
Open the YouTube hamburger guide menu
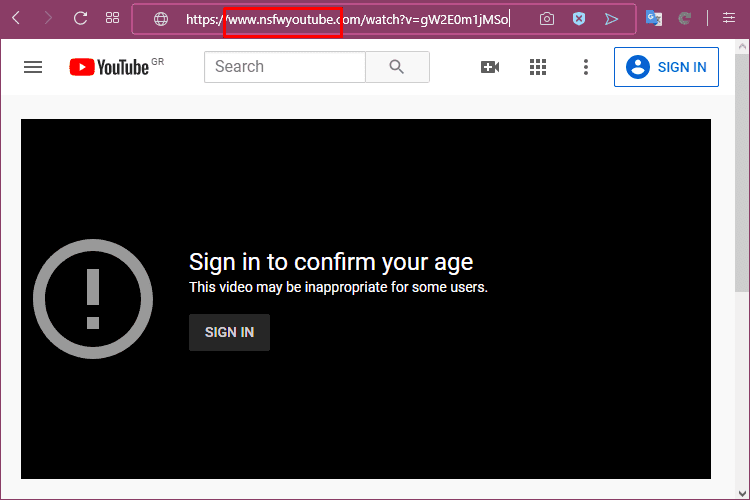click(33, 67)
